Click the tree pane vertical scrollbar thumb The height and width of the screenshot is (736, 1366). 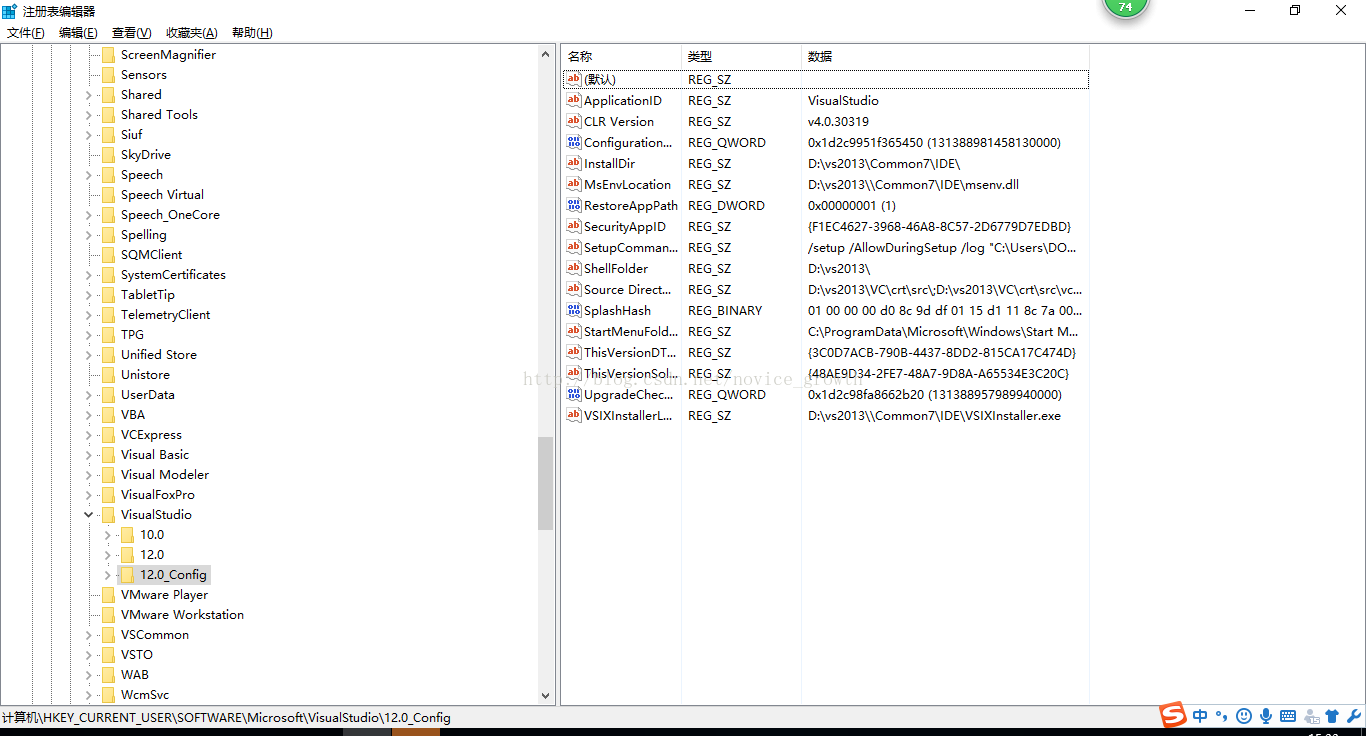point(545,483)
